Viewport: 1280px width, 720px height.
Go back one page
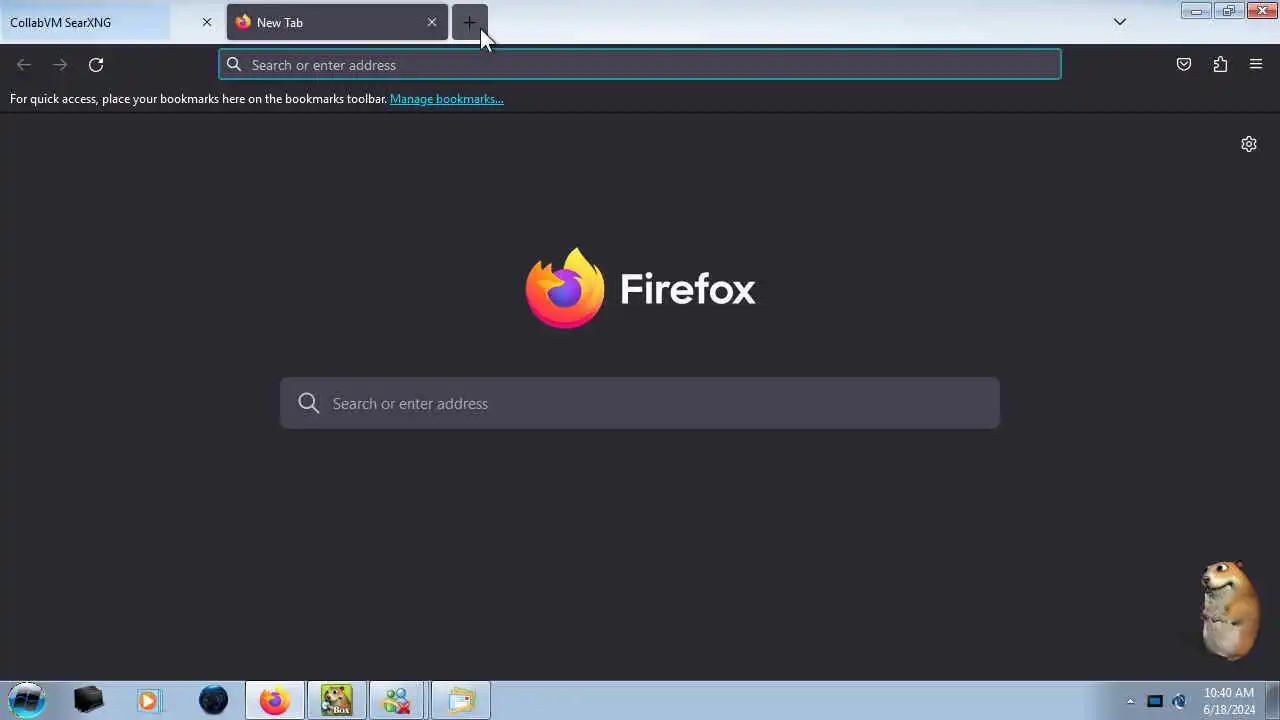coord(24,65)
